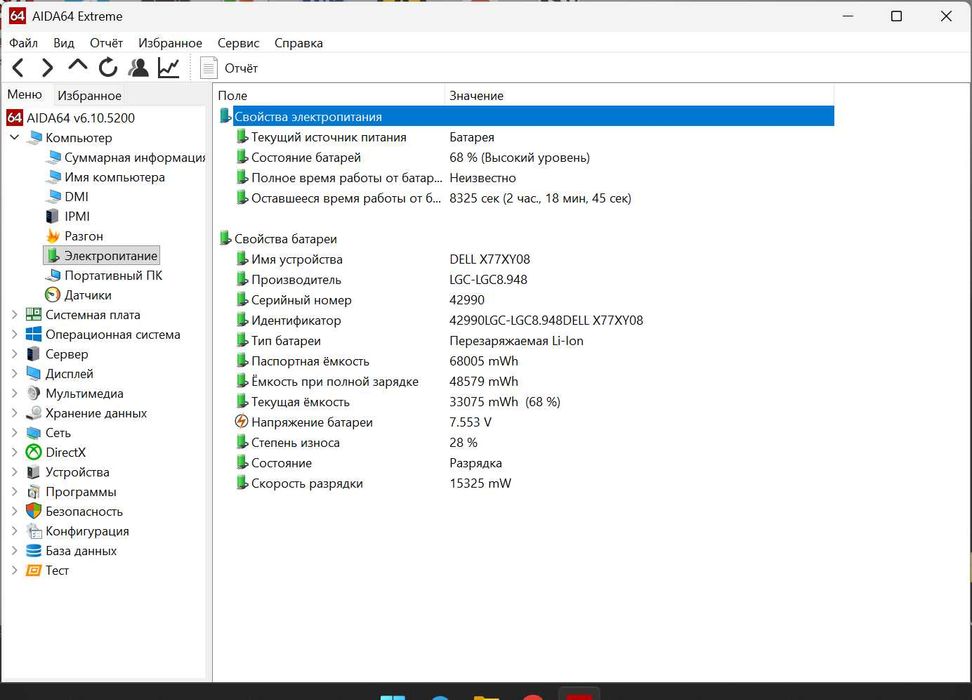This screenshot has height=700, width=972.
Task: Click the Мультимедиа speaker icon
Action: click(x=33, y=394)
